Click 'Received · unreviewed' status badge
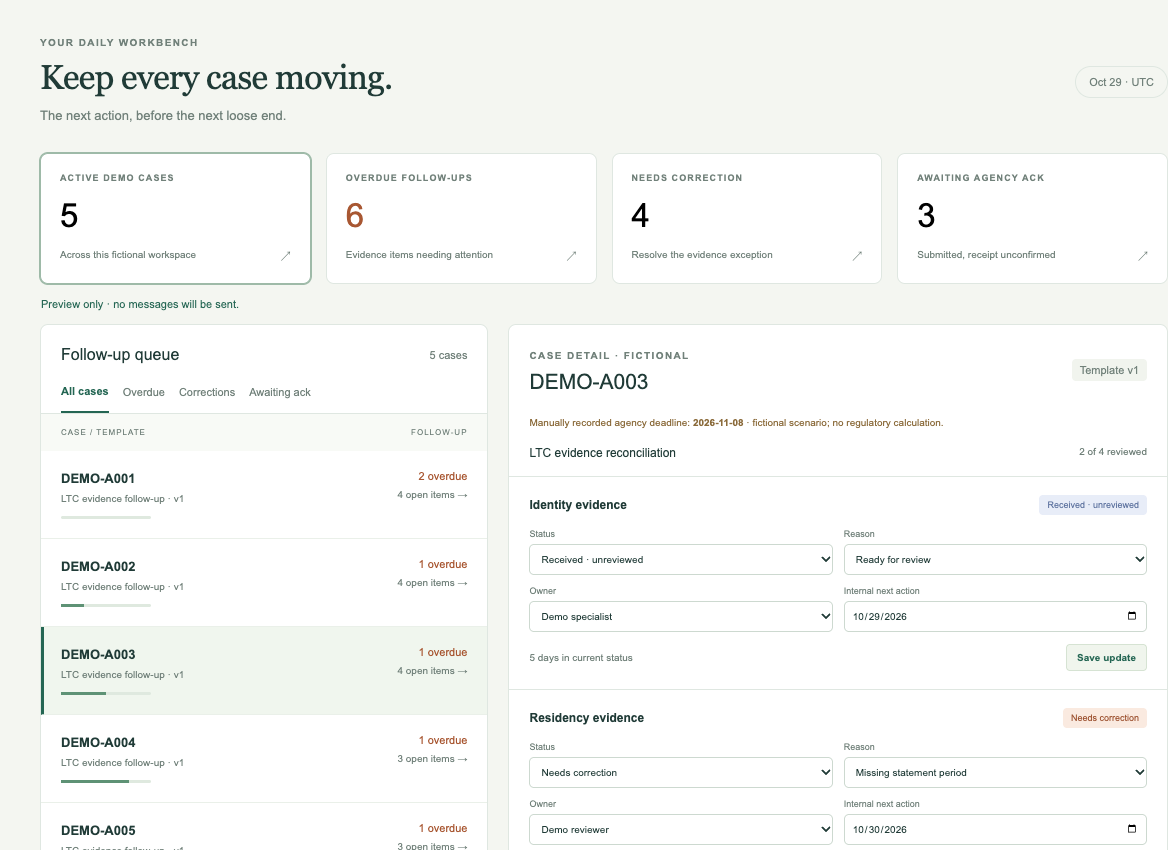The image size is (1168, 850). pyautogui.click(x=1093, y=505)
